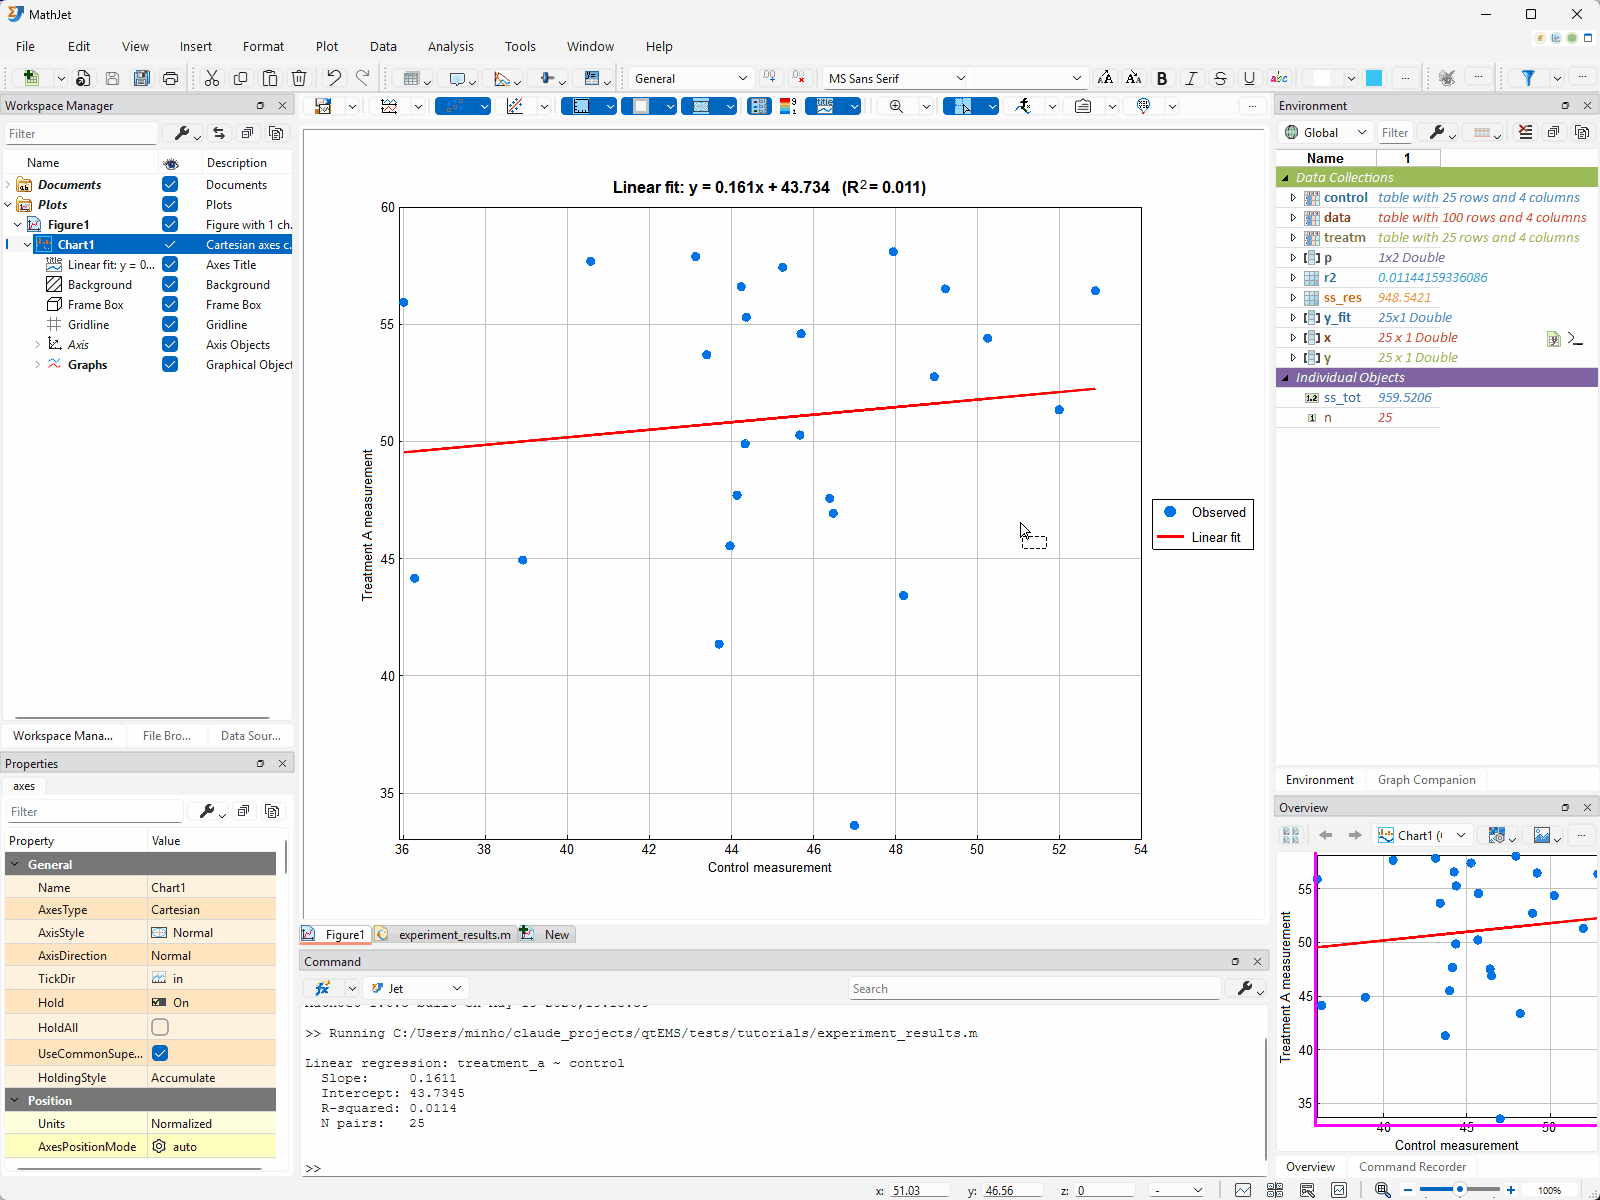Toggle visibility checkbox for Documents row
1600x1200 pixels.
[x=170, y=184]
